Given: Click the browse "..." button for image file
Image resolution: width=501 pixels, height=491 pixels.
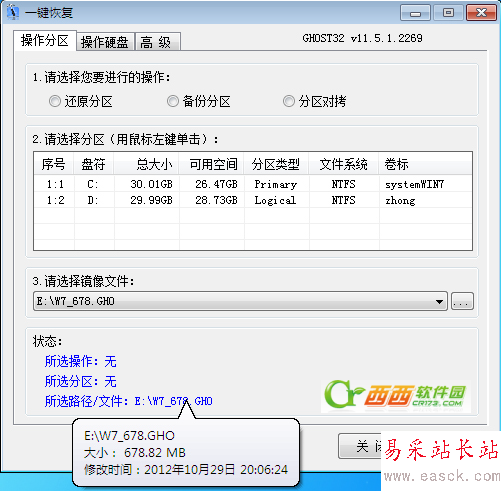Looking at the screenshot, I should (x=462, y=301).
